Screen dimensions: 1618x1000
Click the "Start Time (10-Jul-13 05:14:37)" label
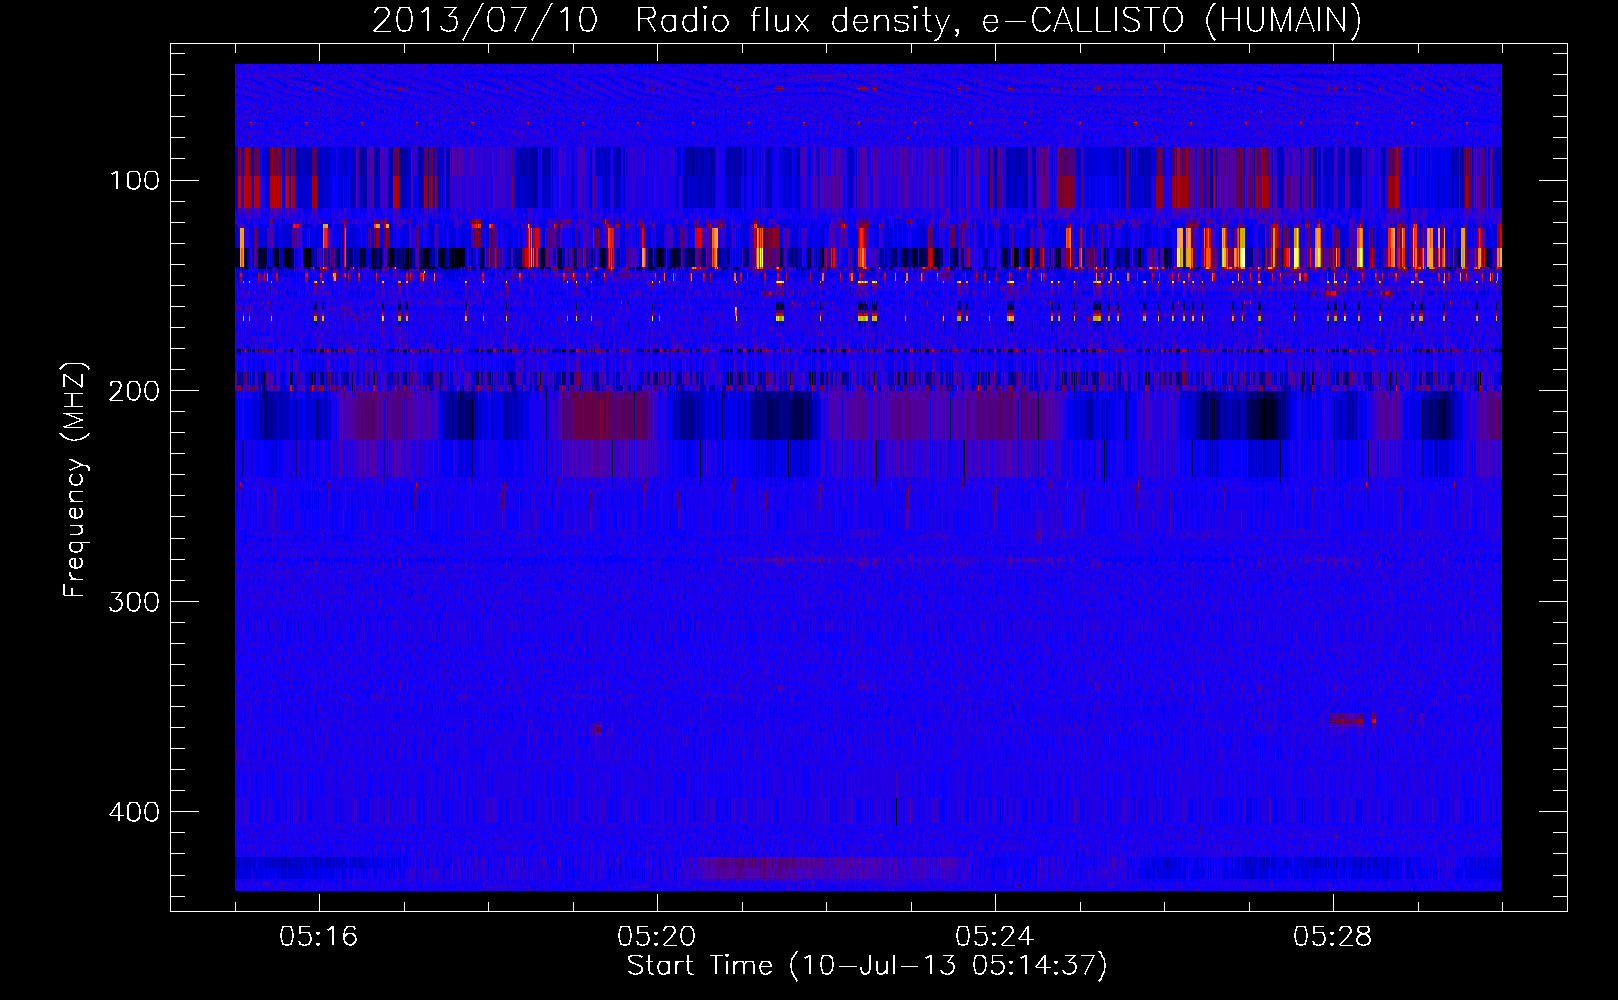point(867,966)
